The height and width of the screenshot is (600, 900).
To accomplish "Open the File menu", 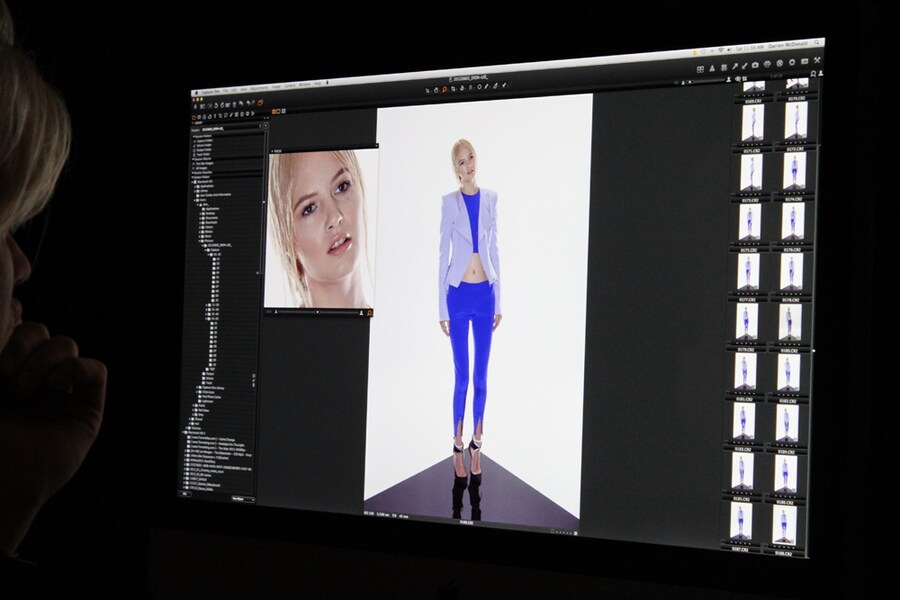I will [x=226, y=91].
